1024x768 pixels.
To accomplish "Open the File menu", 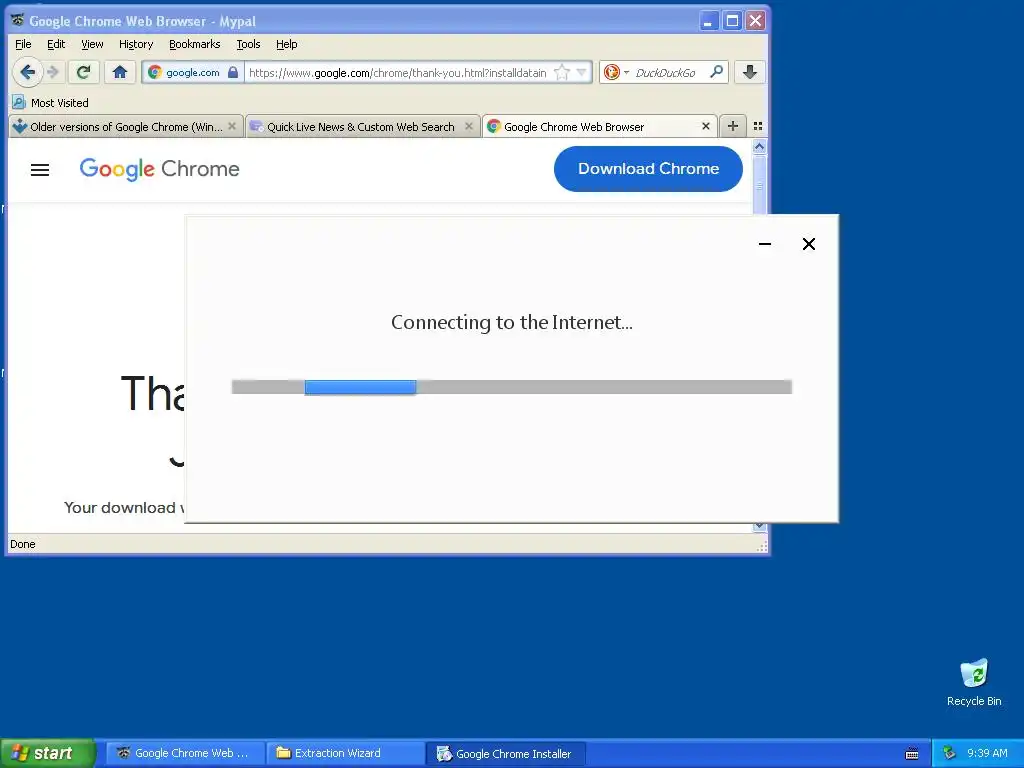I will [x=23, y=44].
